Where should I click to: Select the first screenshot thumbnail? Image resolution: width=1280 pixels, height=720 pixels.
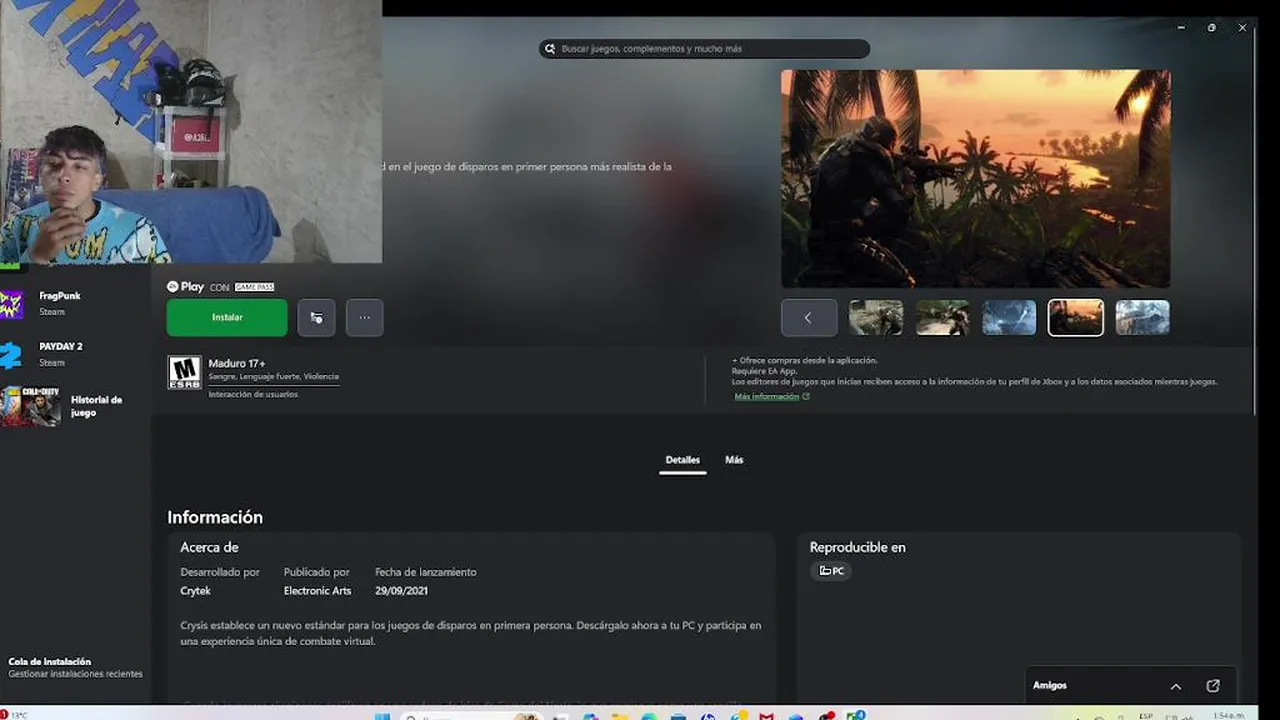click(x=876, y=317)
